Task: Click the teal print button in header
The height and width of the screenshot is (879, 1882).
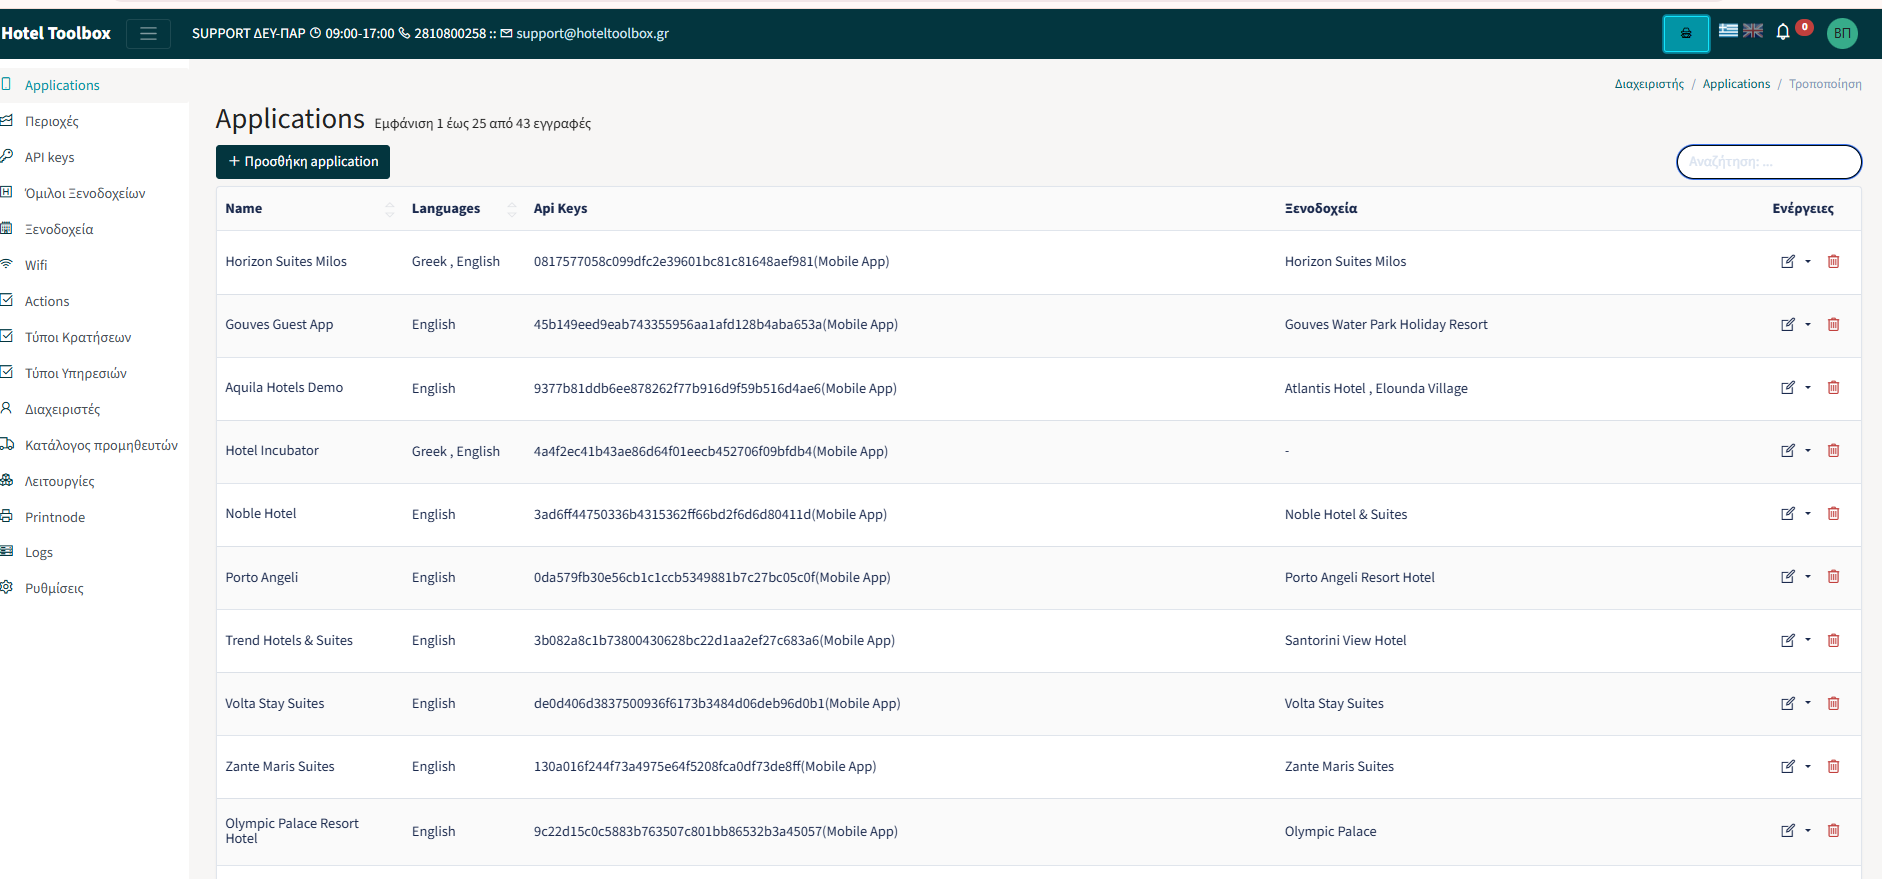Action: pos(1686,33)
